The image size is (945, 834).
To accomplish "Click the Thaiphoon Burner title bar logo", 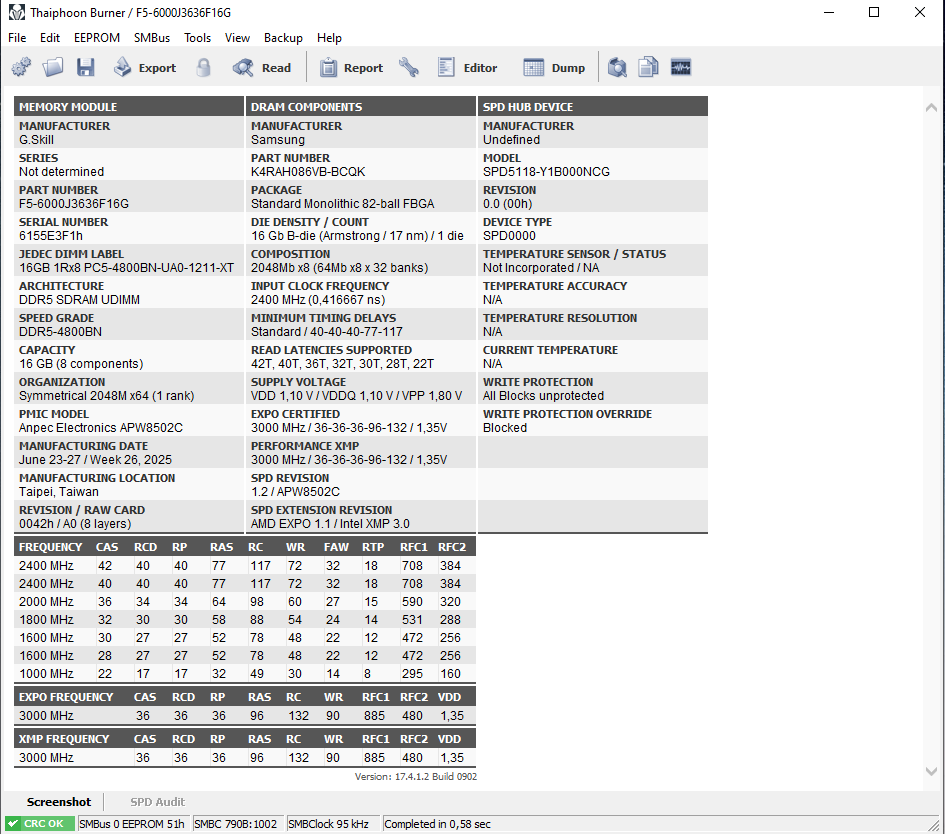I will [16, 13].
